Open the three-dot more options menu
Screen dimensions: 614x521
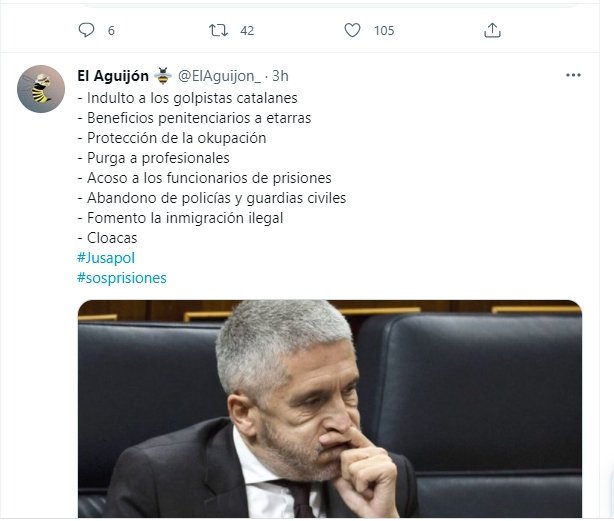573,75
